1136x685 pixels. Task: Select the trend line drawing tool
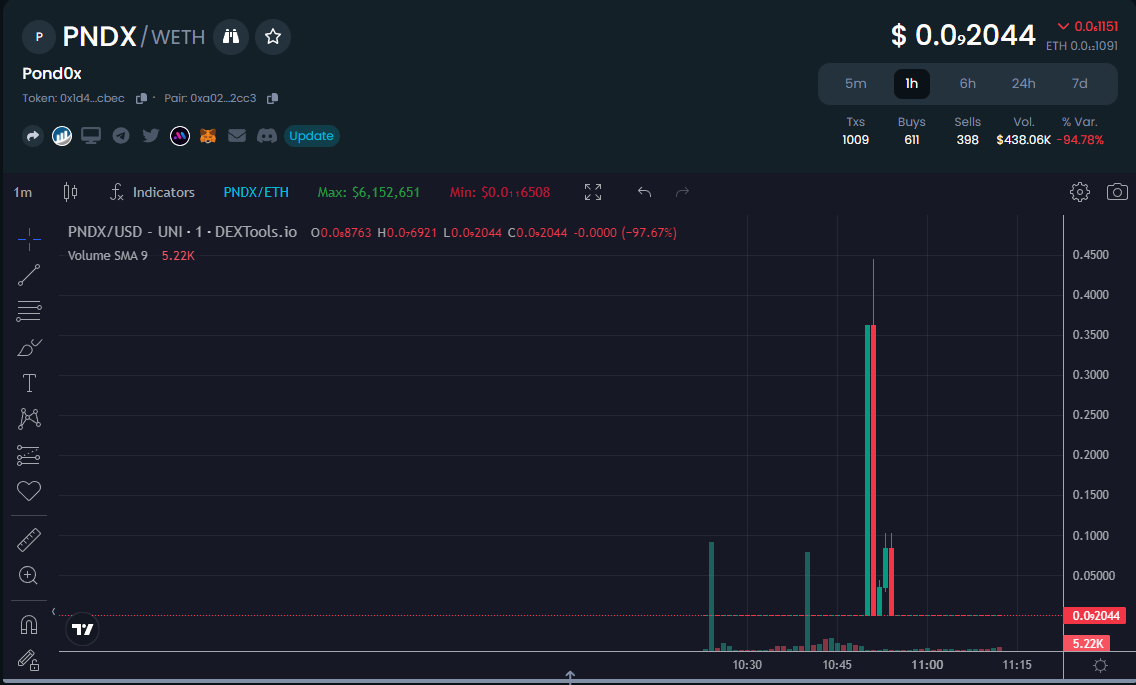[28, 275]
